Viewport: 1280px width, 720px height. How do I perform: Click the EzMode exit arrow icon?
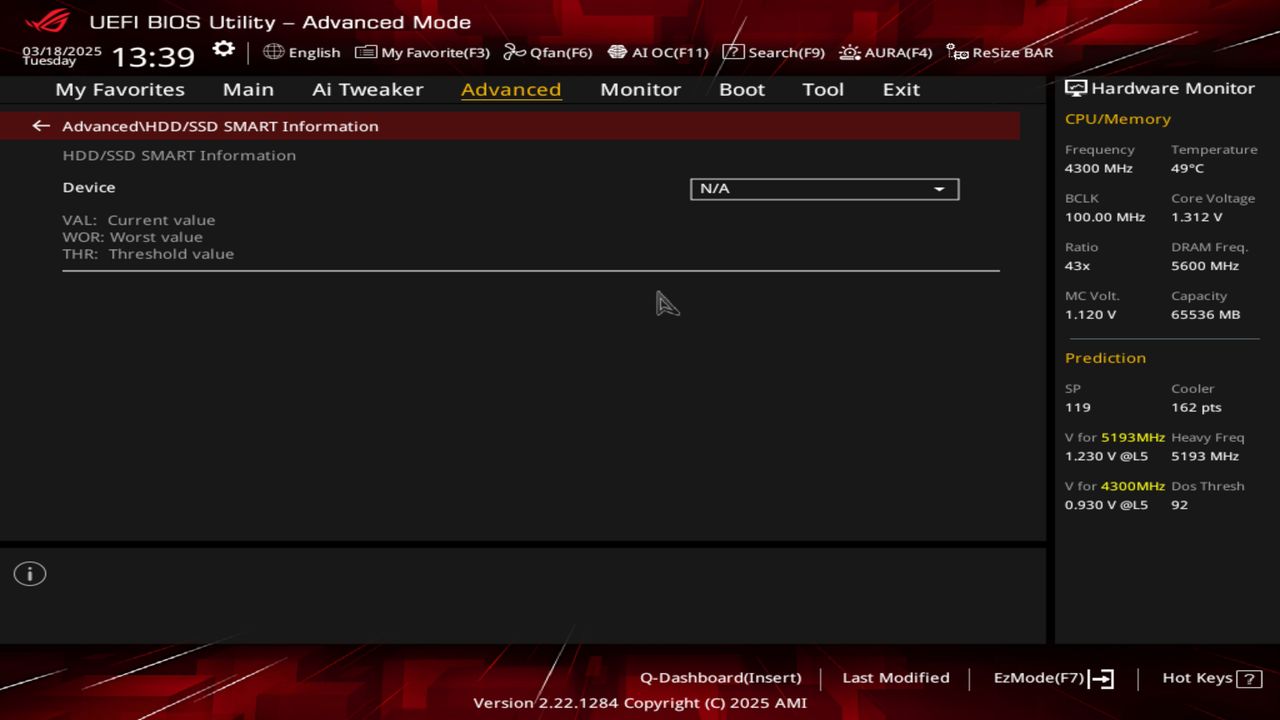[x=1101, y=679]
